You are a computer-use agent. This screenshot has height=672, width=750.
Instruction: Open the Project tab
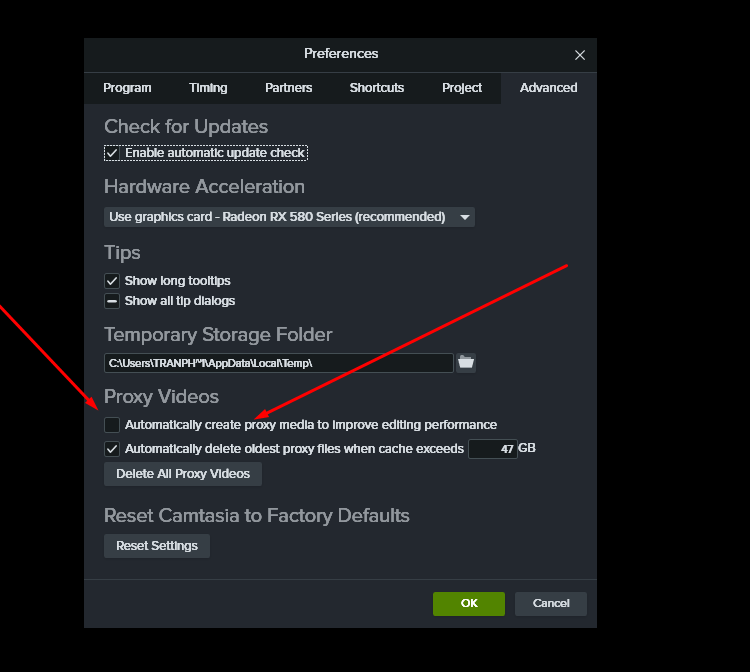pyautogui.click(x=462, y=88)
